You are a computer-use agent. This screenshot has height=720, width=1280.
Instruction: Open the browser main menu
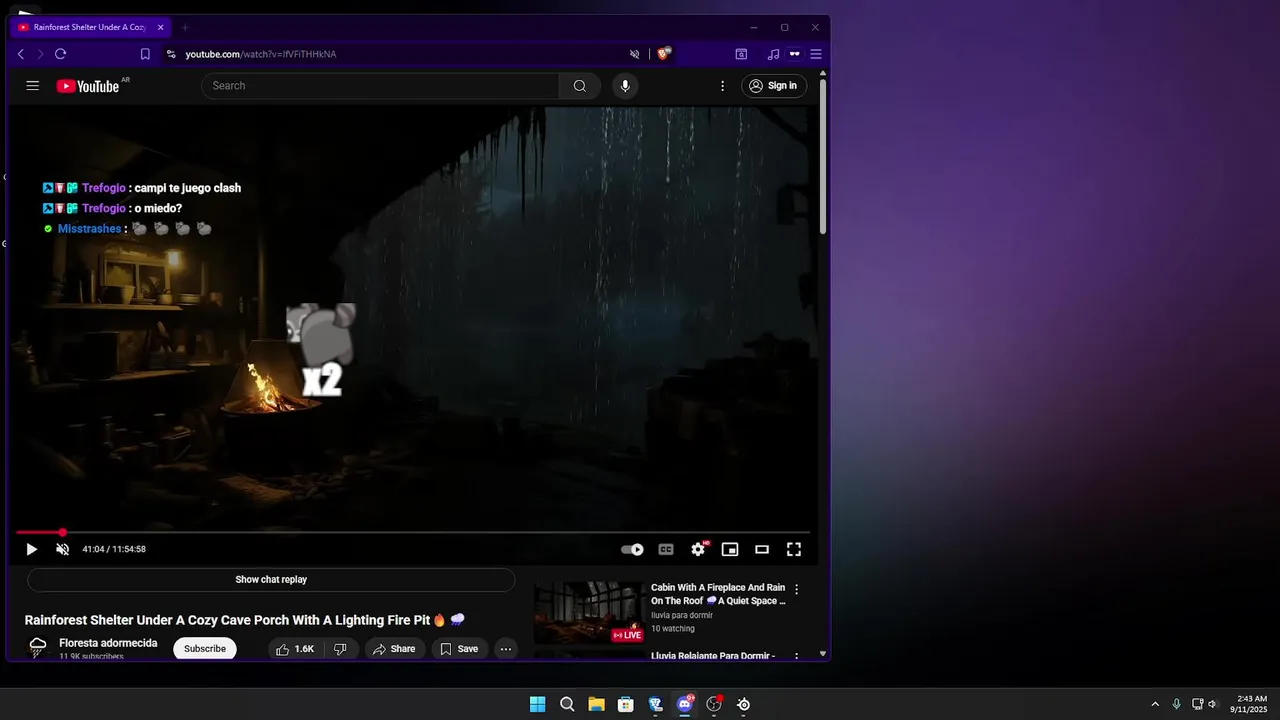(x=816, y=54)
